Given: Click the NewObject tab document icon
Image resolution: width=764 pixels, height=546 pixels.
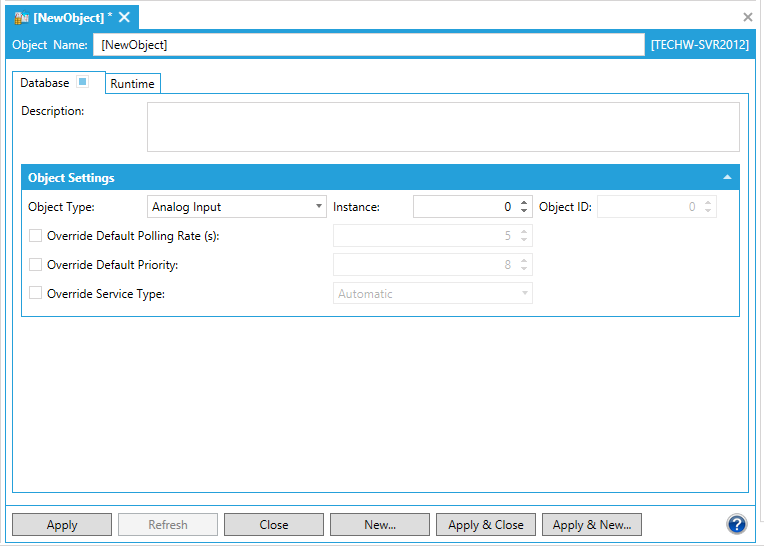Looking at the screenshot, I should 21,18.
